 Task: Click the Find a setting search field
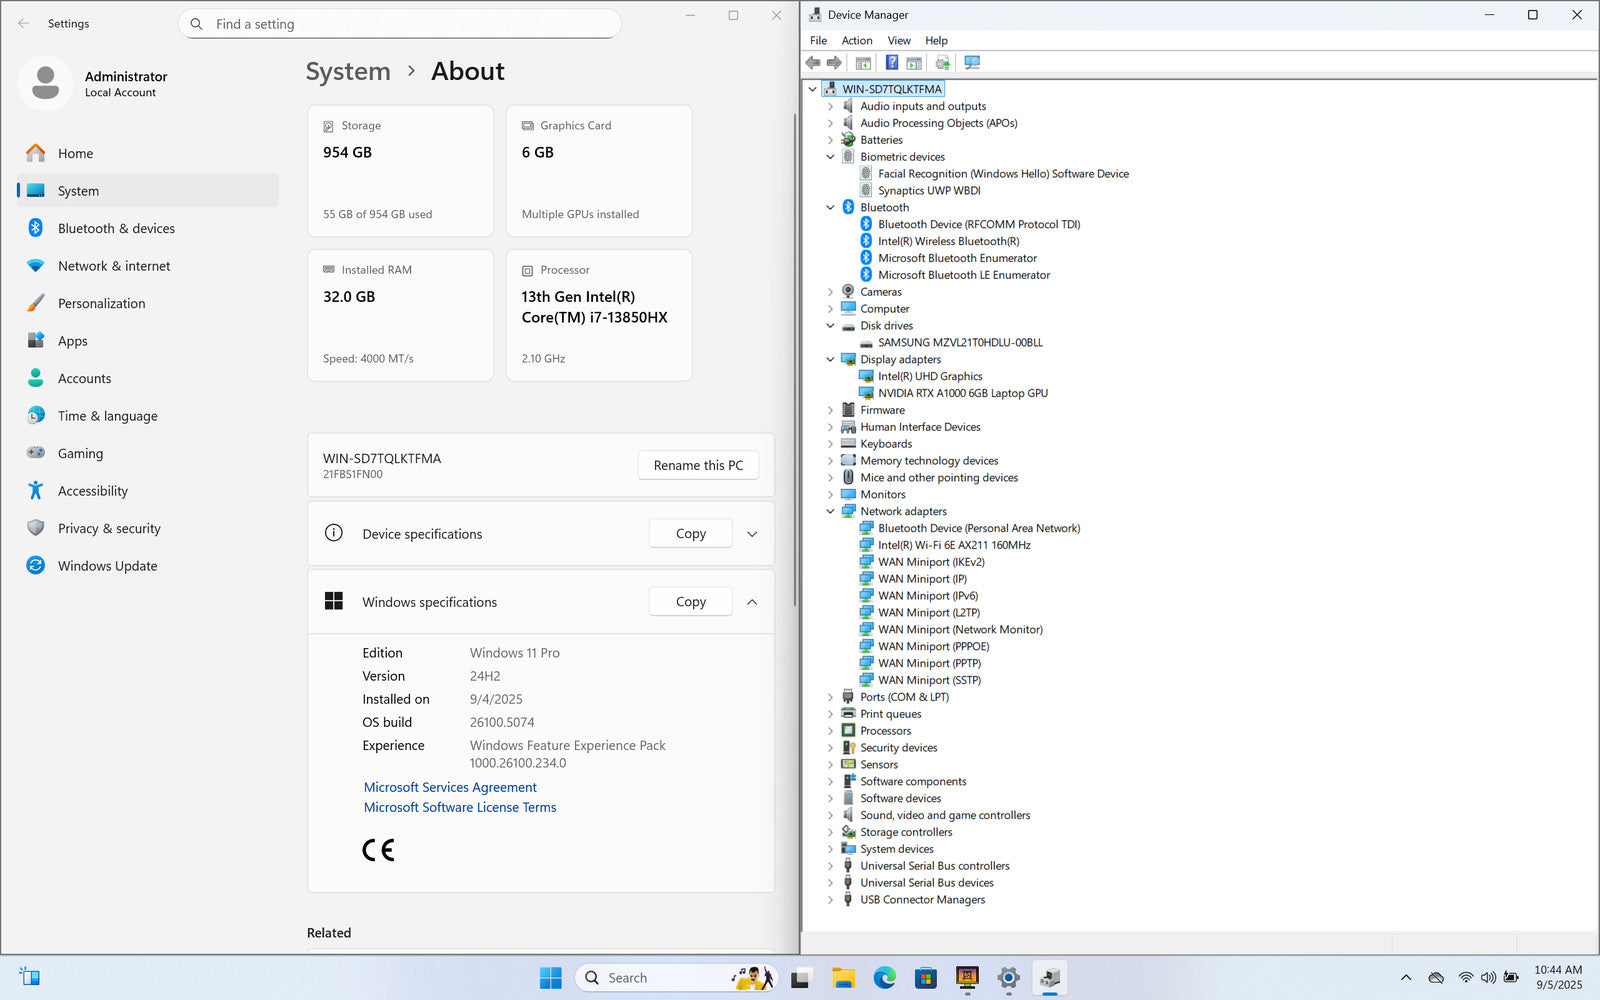400,24
